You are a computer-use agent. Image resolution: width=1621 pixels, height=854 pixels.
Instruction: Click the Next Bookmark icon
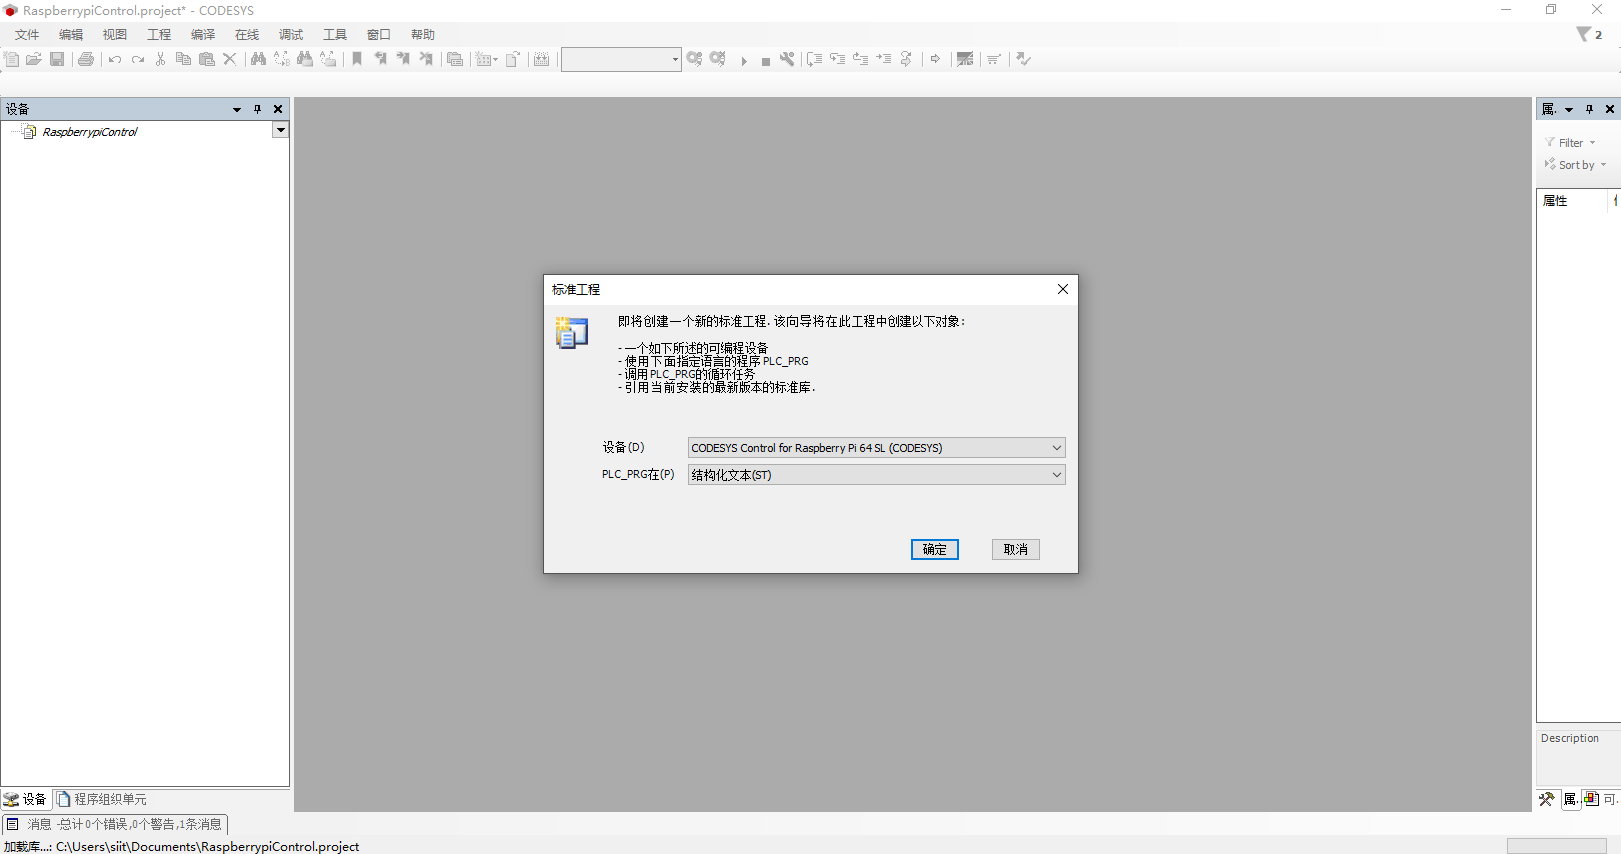click(403, 59)
